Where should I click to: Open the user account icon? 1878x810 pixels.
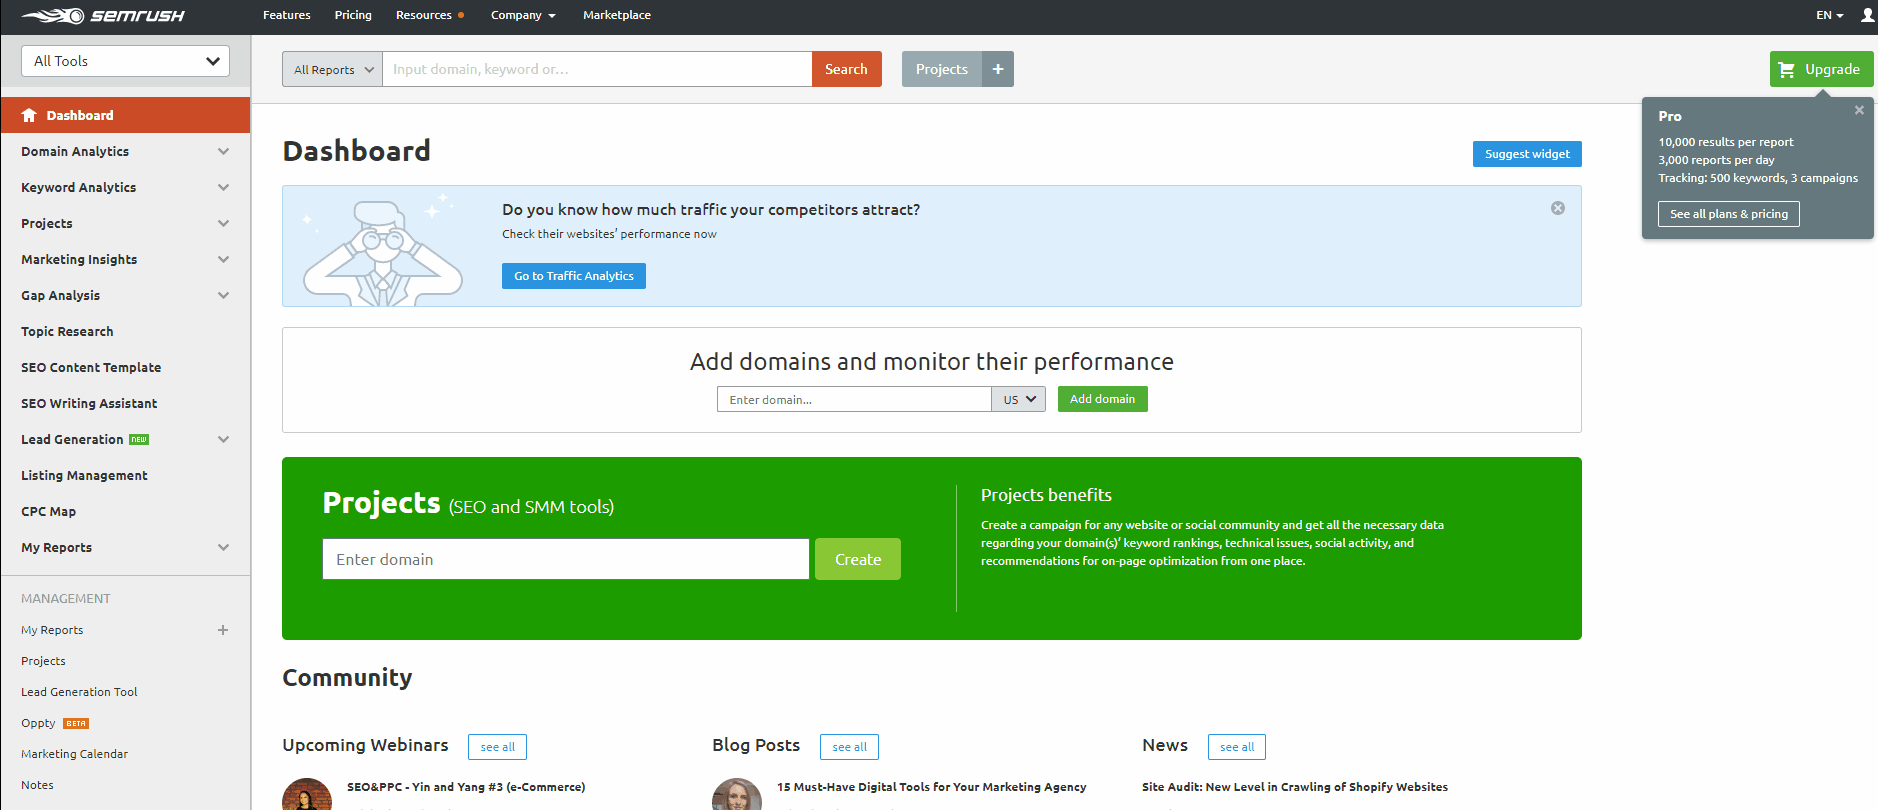pyautogui.click(x=1867, y=15)
